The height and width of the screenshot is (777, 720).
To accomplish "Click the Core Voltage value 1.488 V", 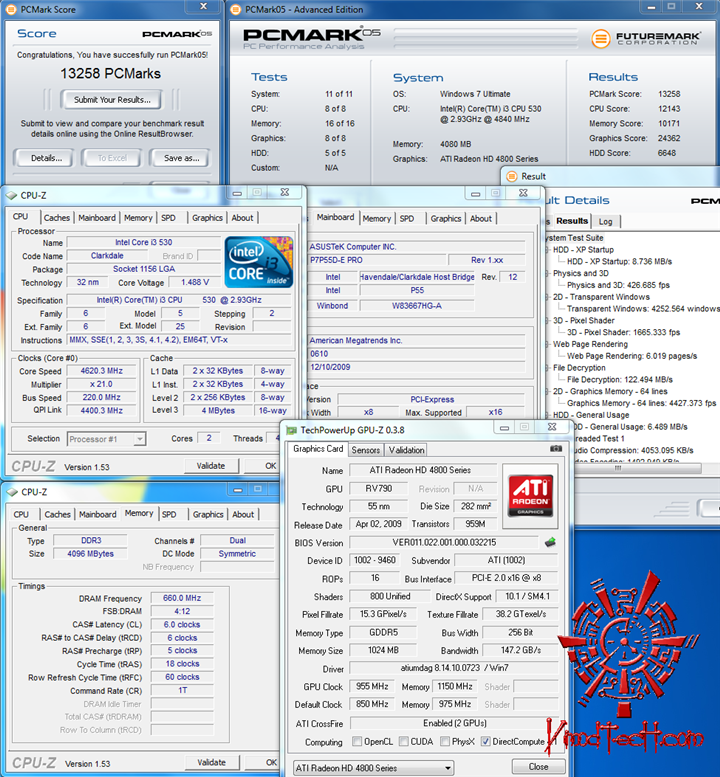I will click(x=195, y=282).
